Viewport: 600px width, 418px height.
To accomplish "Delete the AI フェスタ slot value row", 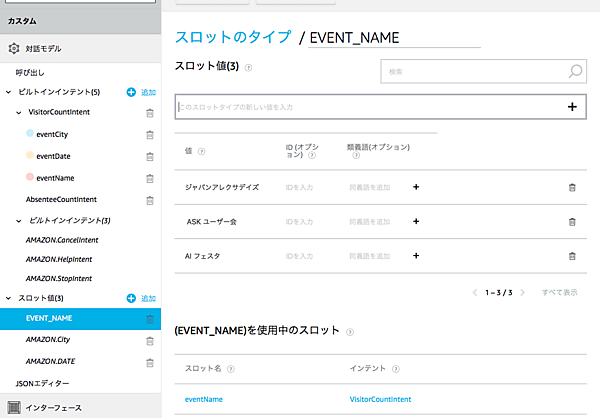I will coord(572,256).
